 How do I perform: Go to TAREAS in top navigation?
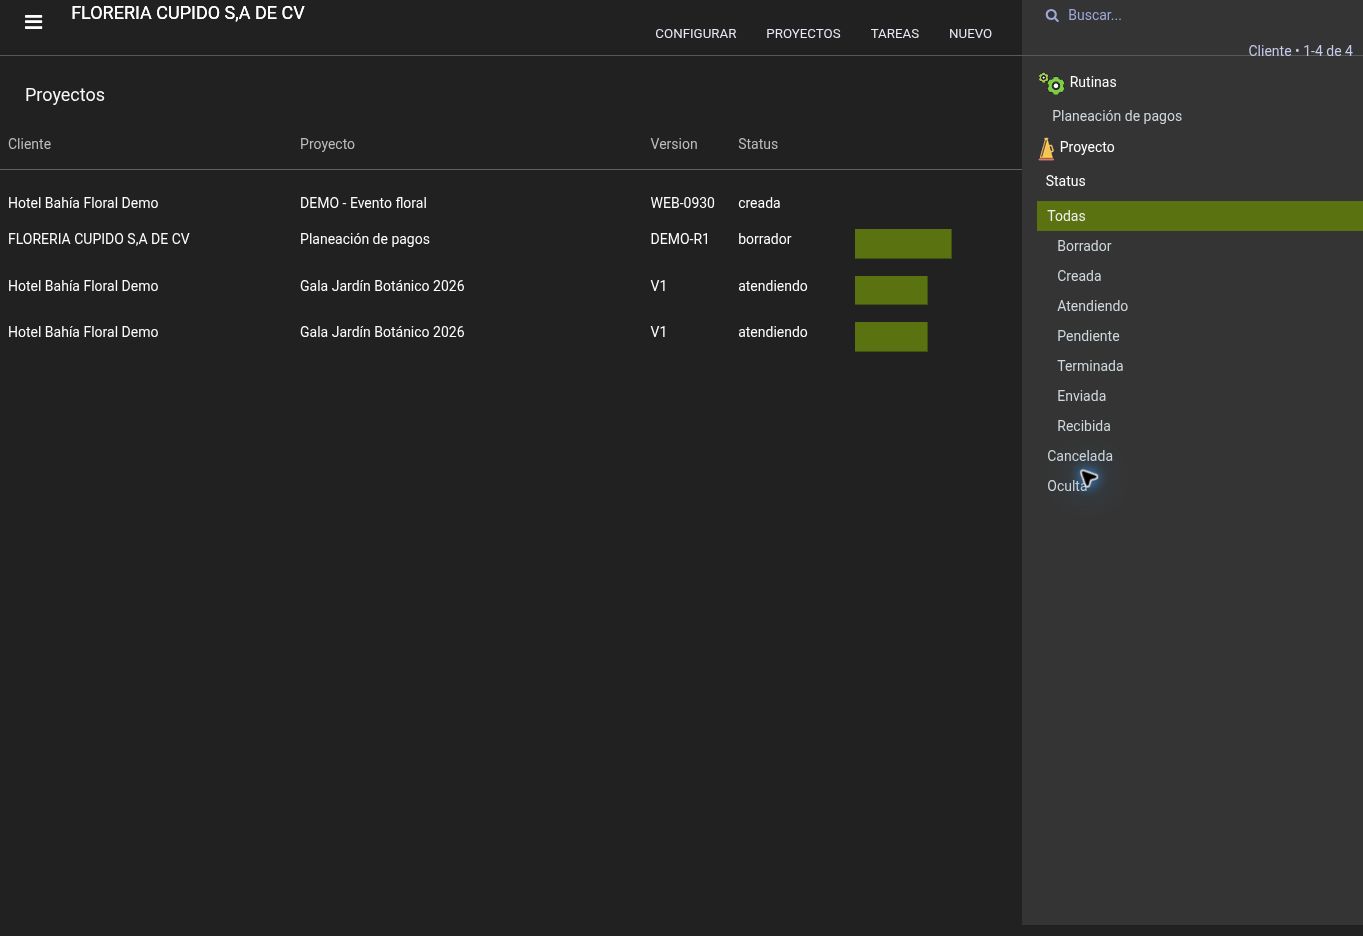[895, 33]
